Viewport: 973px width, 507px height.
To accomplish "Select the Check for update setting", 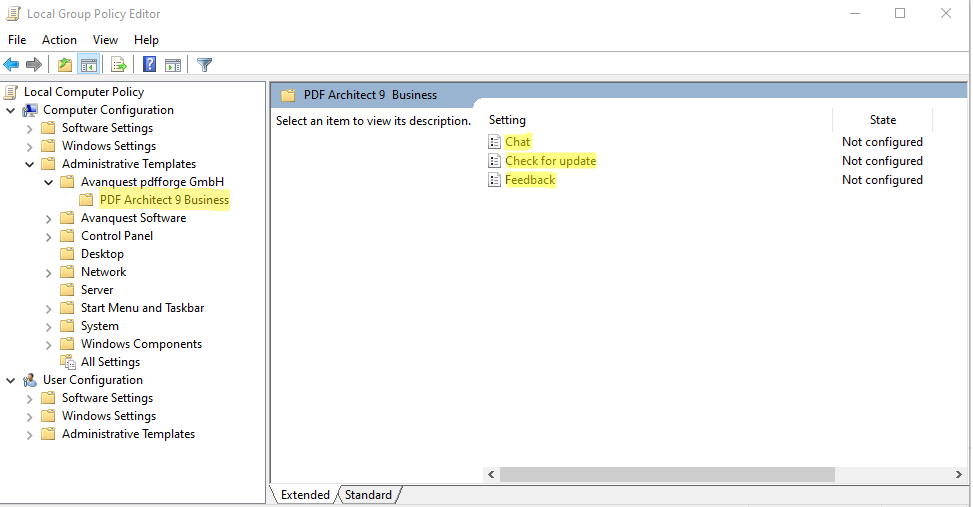I will (x=550, y=161).
